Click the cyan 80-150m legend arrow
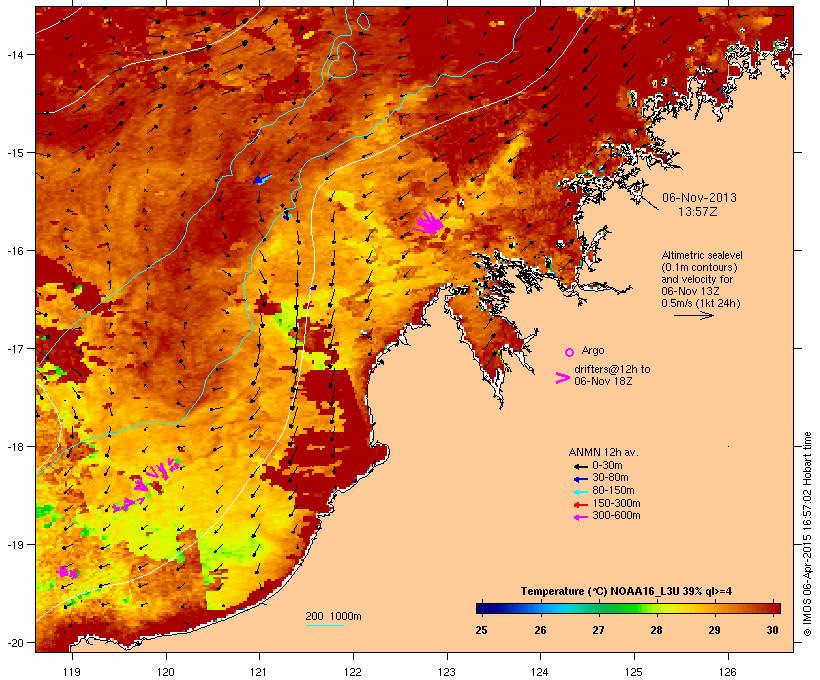The width and height of the screenshot is (820, 680). coord(580,492)
